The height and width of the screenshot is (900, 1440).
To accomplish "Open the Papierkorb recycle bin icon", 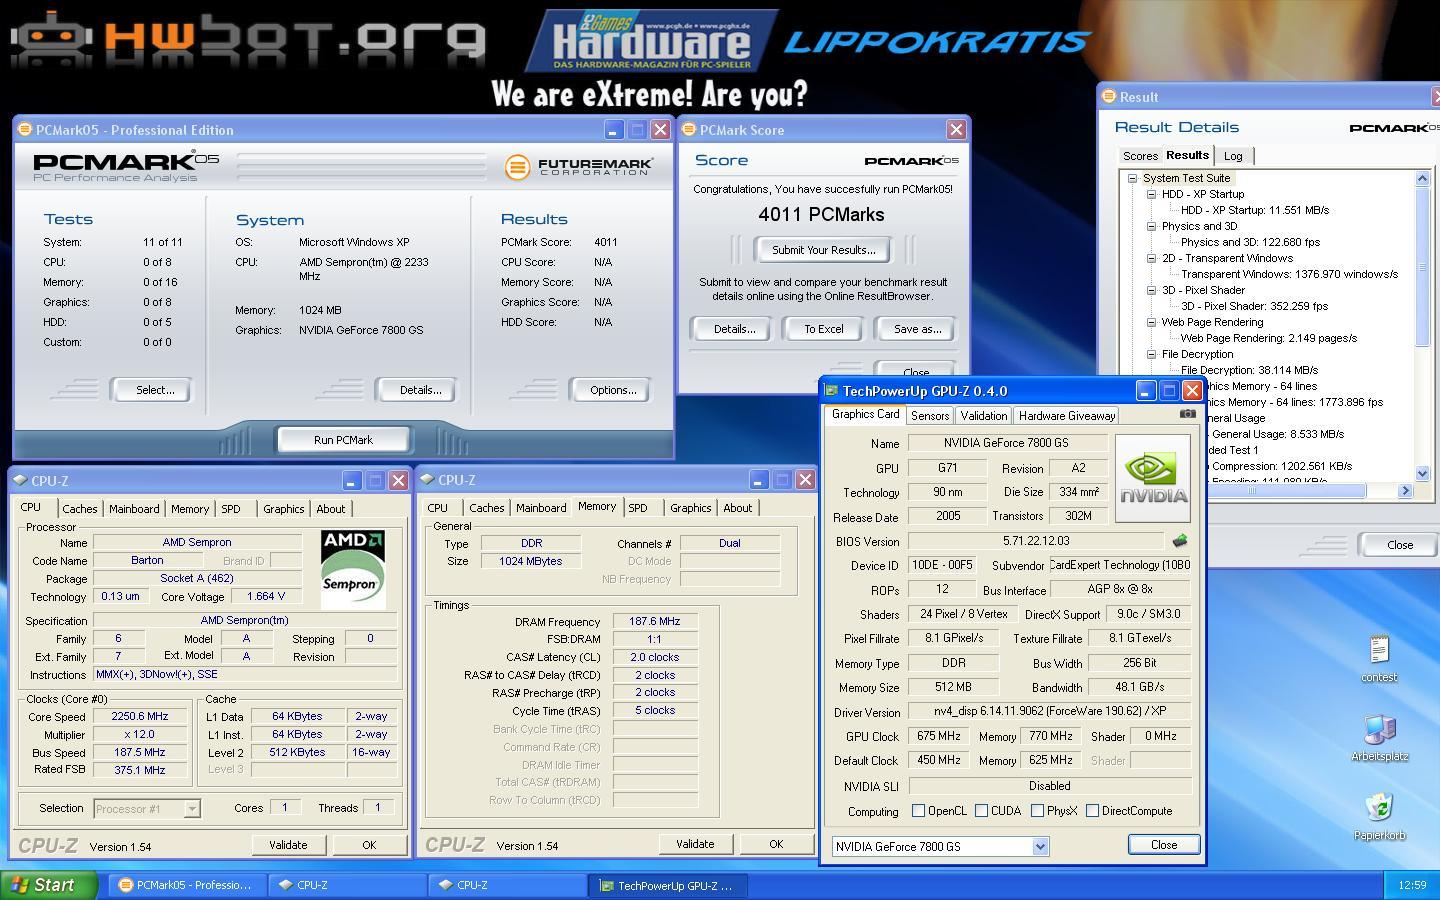I will tap(1379, 817).
